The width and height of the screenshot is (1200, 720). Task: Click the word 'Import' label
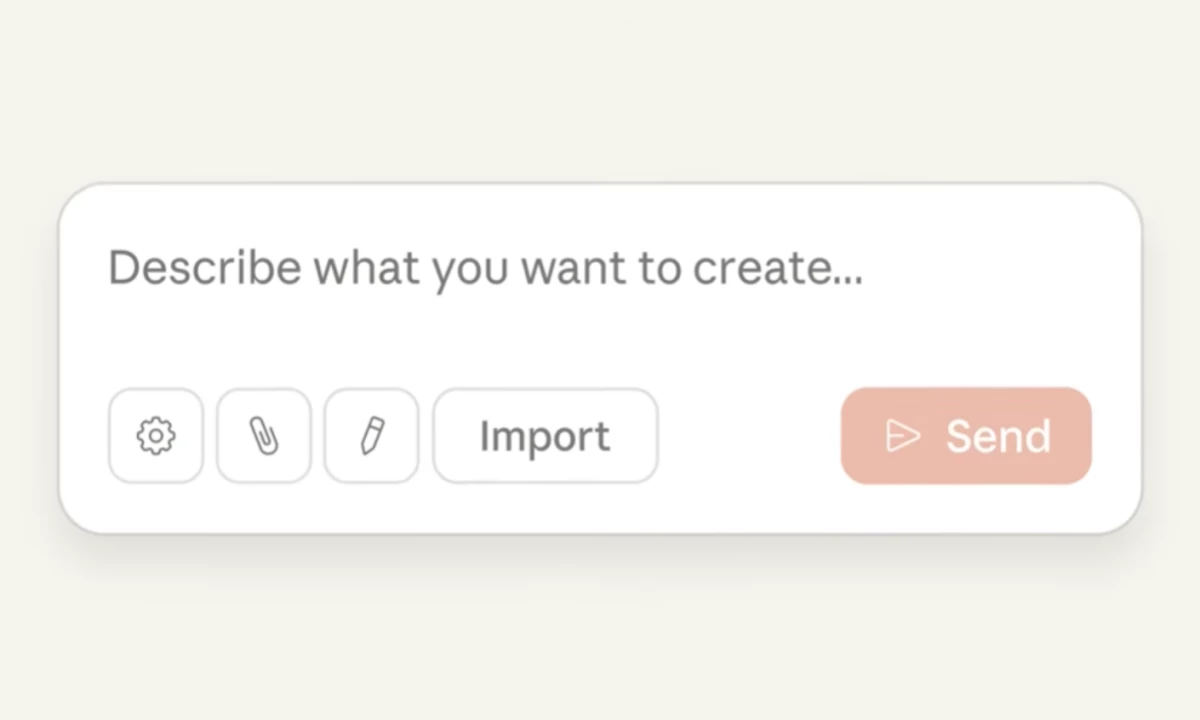[545, 437]
